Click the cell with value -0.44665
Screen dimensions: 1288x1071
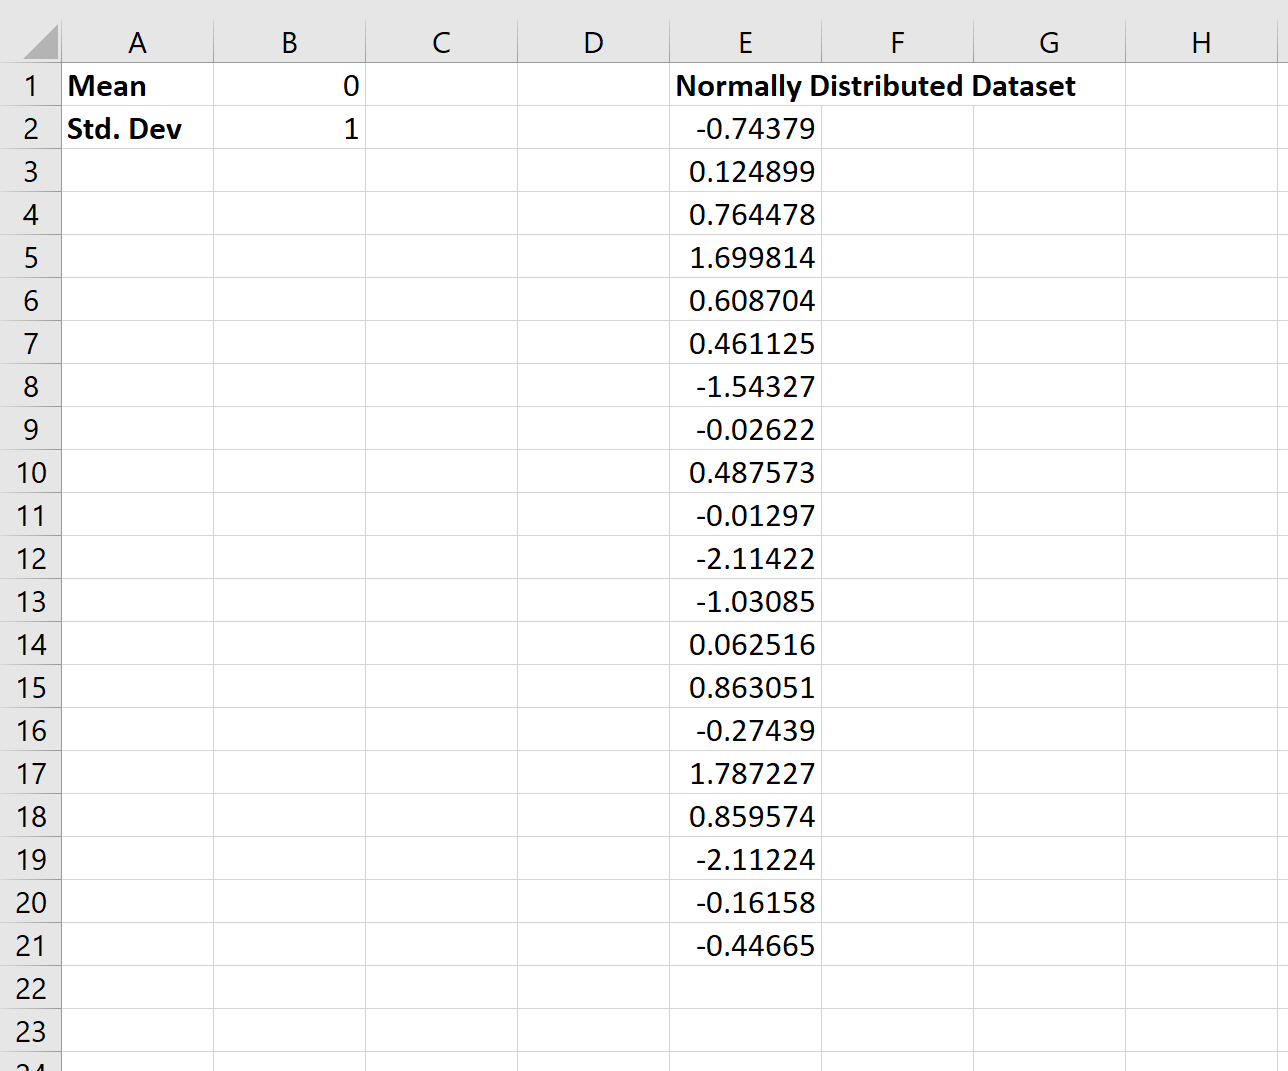(x=745, y=944)
